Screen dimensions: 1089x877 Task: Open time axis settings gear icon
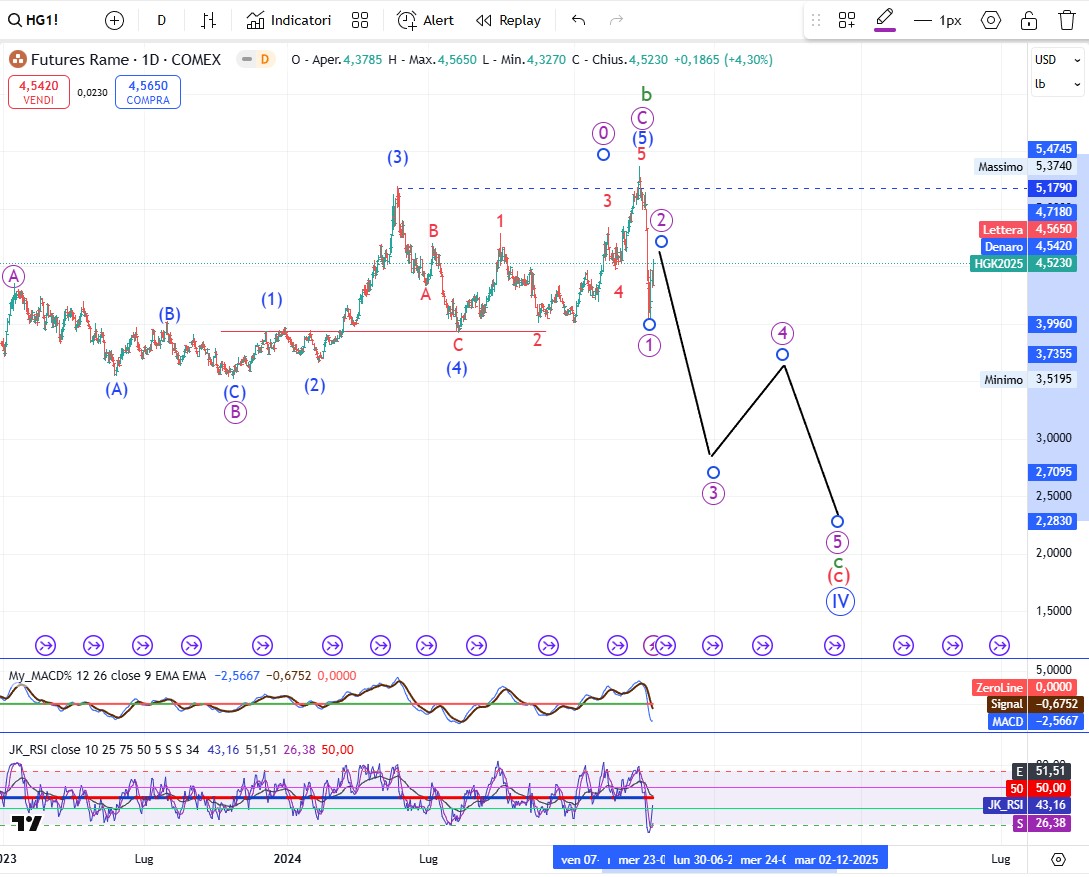[1058, 860]
